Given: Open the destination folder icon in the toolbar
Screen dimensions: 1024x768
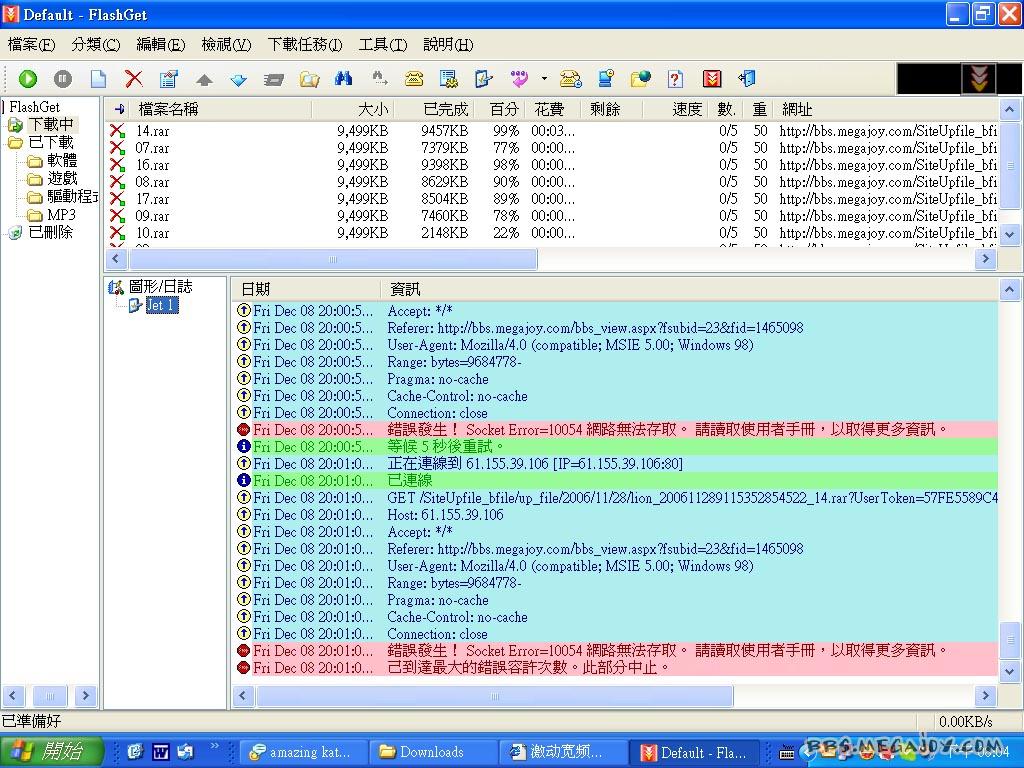Looking at the screenshot, I should coord(310,79).
